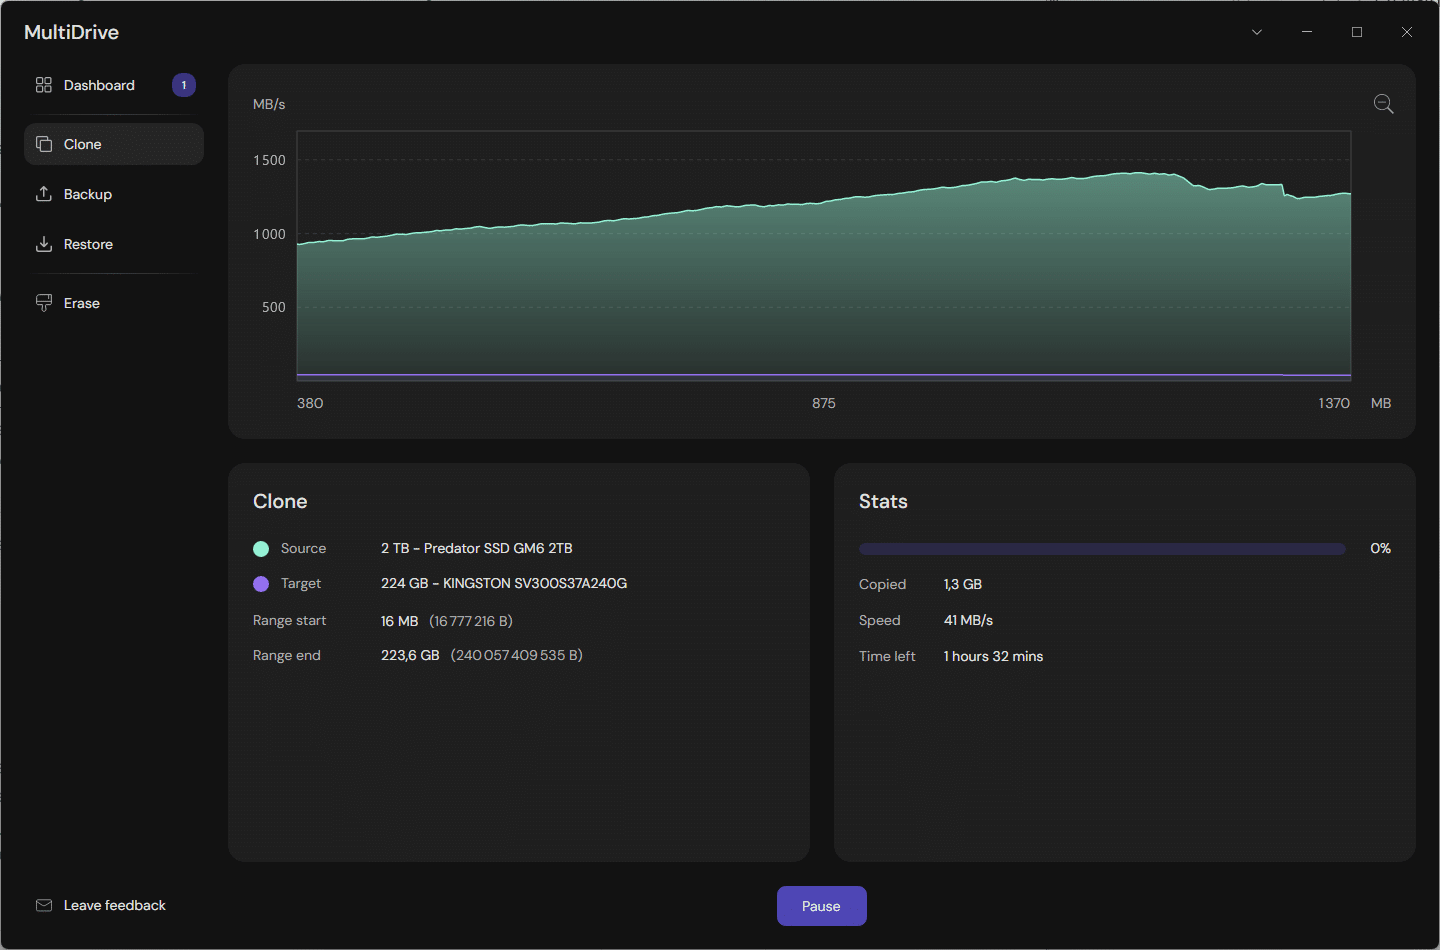Click the green Source color dot
This screenshot has height=950, width=1440.
pos(261,549)
